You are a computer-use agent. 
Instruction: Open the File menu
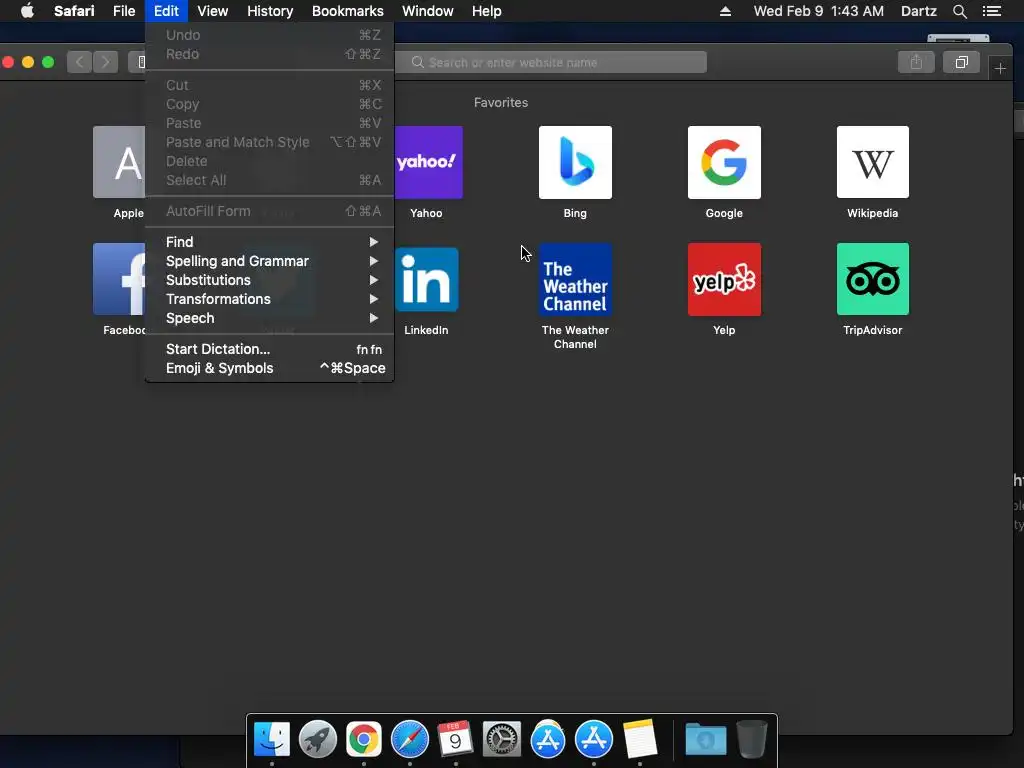point(124,11)
